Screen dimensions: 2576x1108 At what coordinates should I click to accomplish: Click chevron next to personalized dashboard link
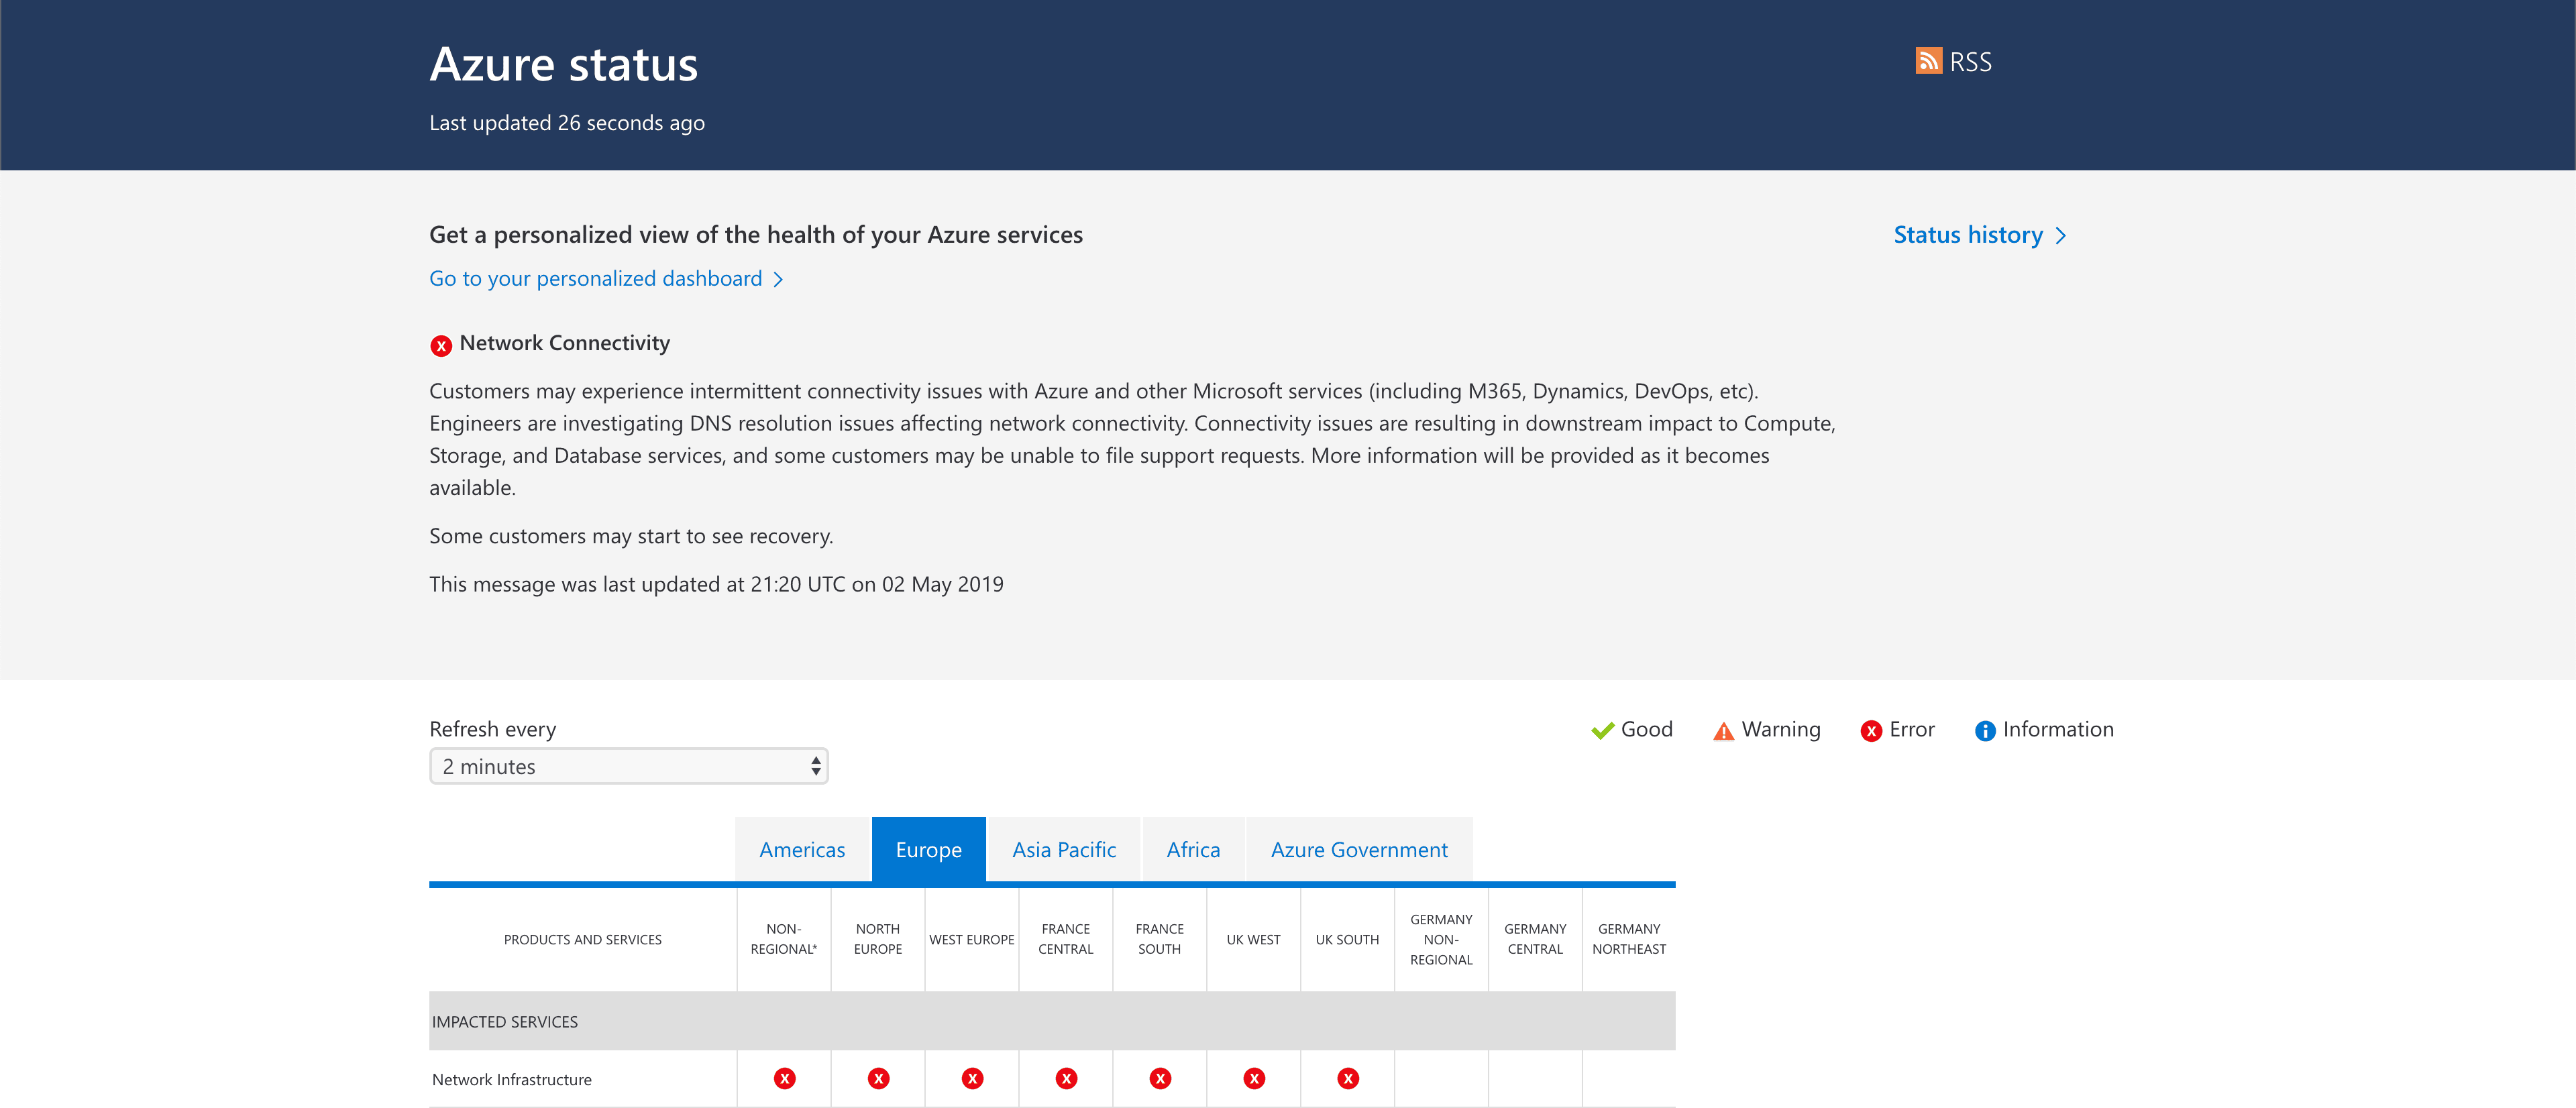(x=778, y=280)
